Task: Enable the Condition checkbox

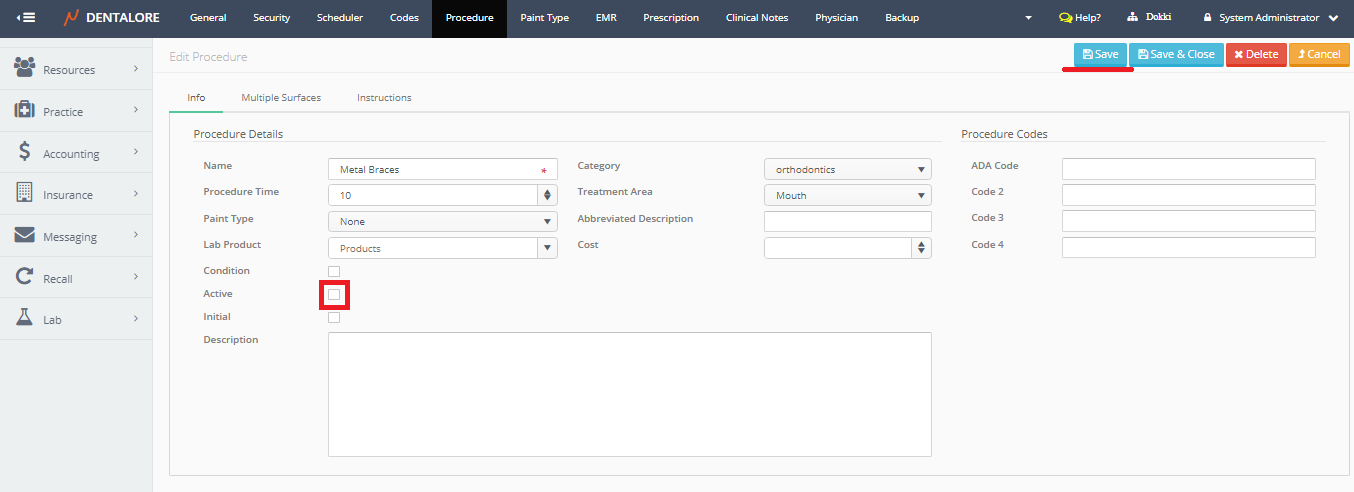Action: pos(334,271)
